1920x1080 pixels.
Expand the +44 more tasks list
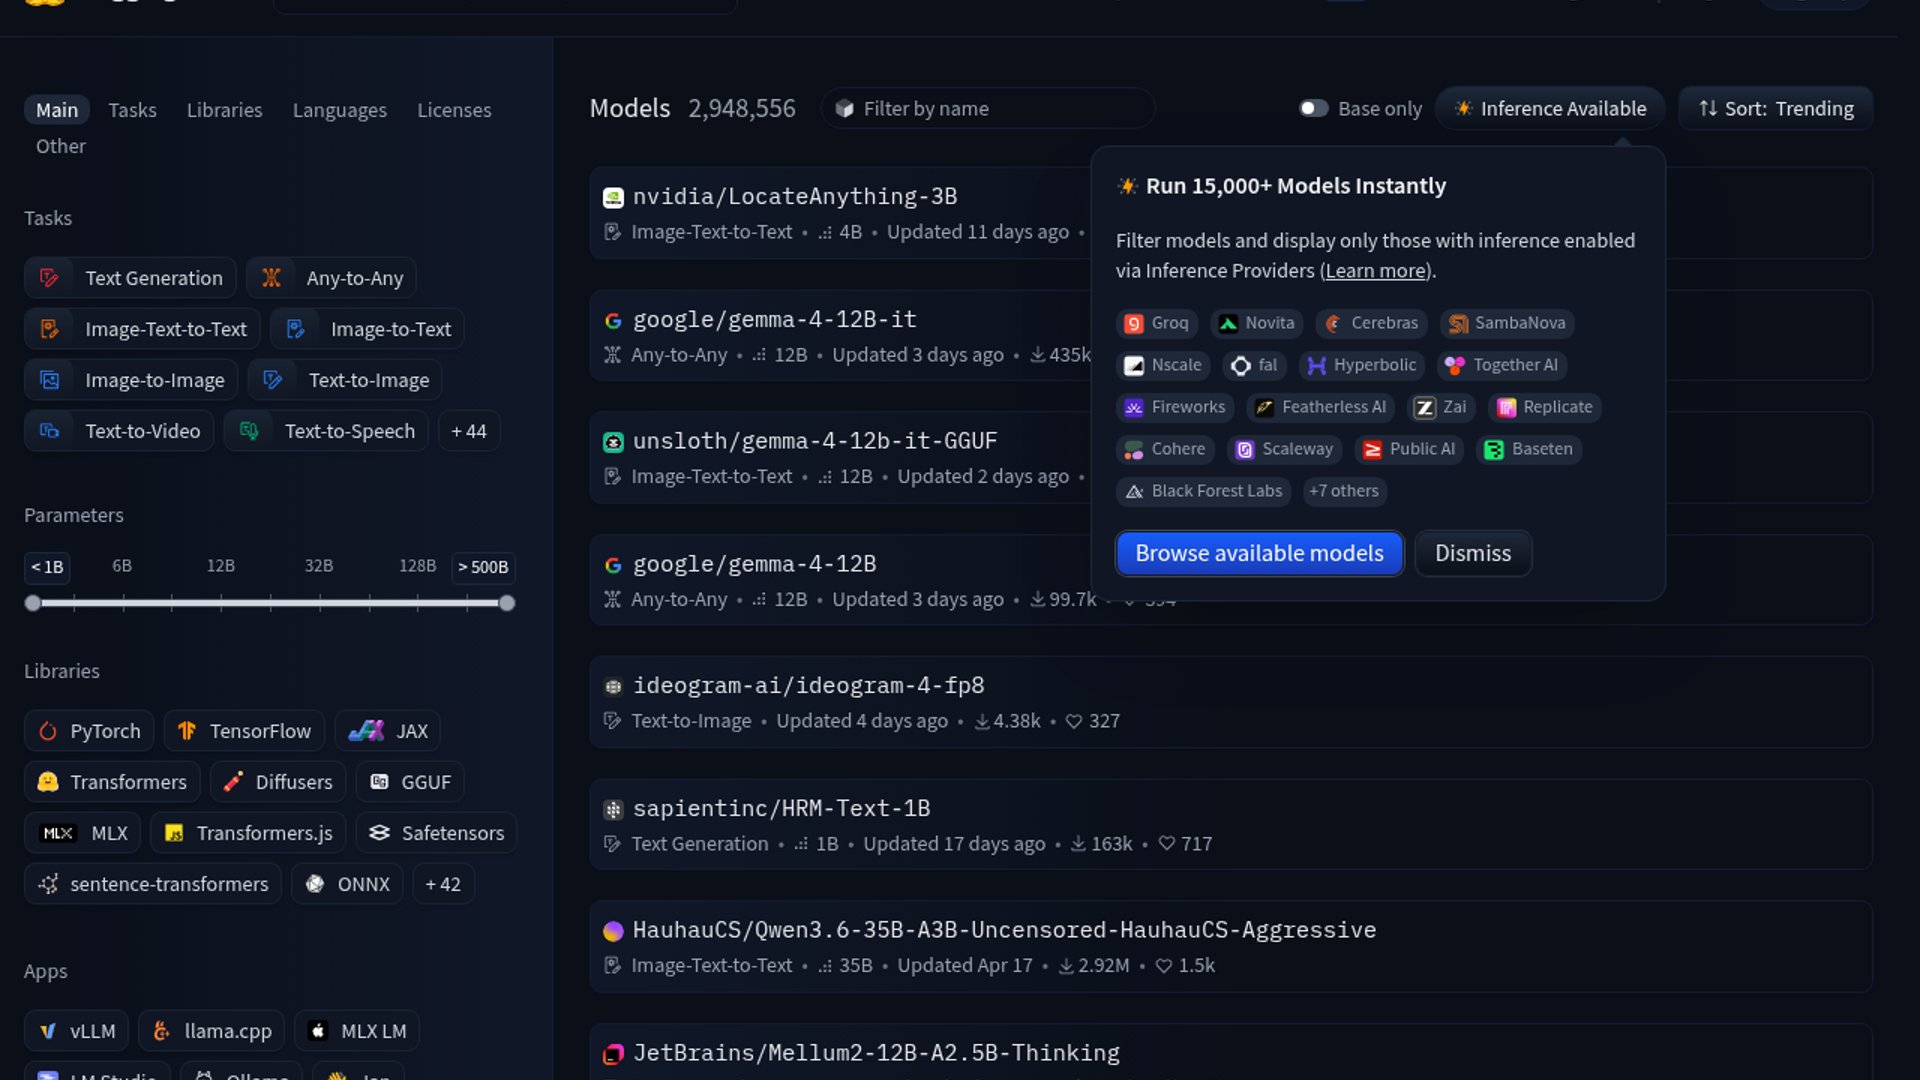pos(469,431)
